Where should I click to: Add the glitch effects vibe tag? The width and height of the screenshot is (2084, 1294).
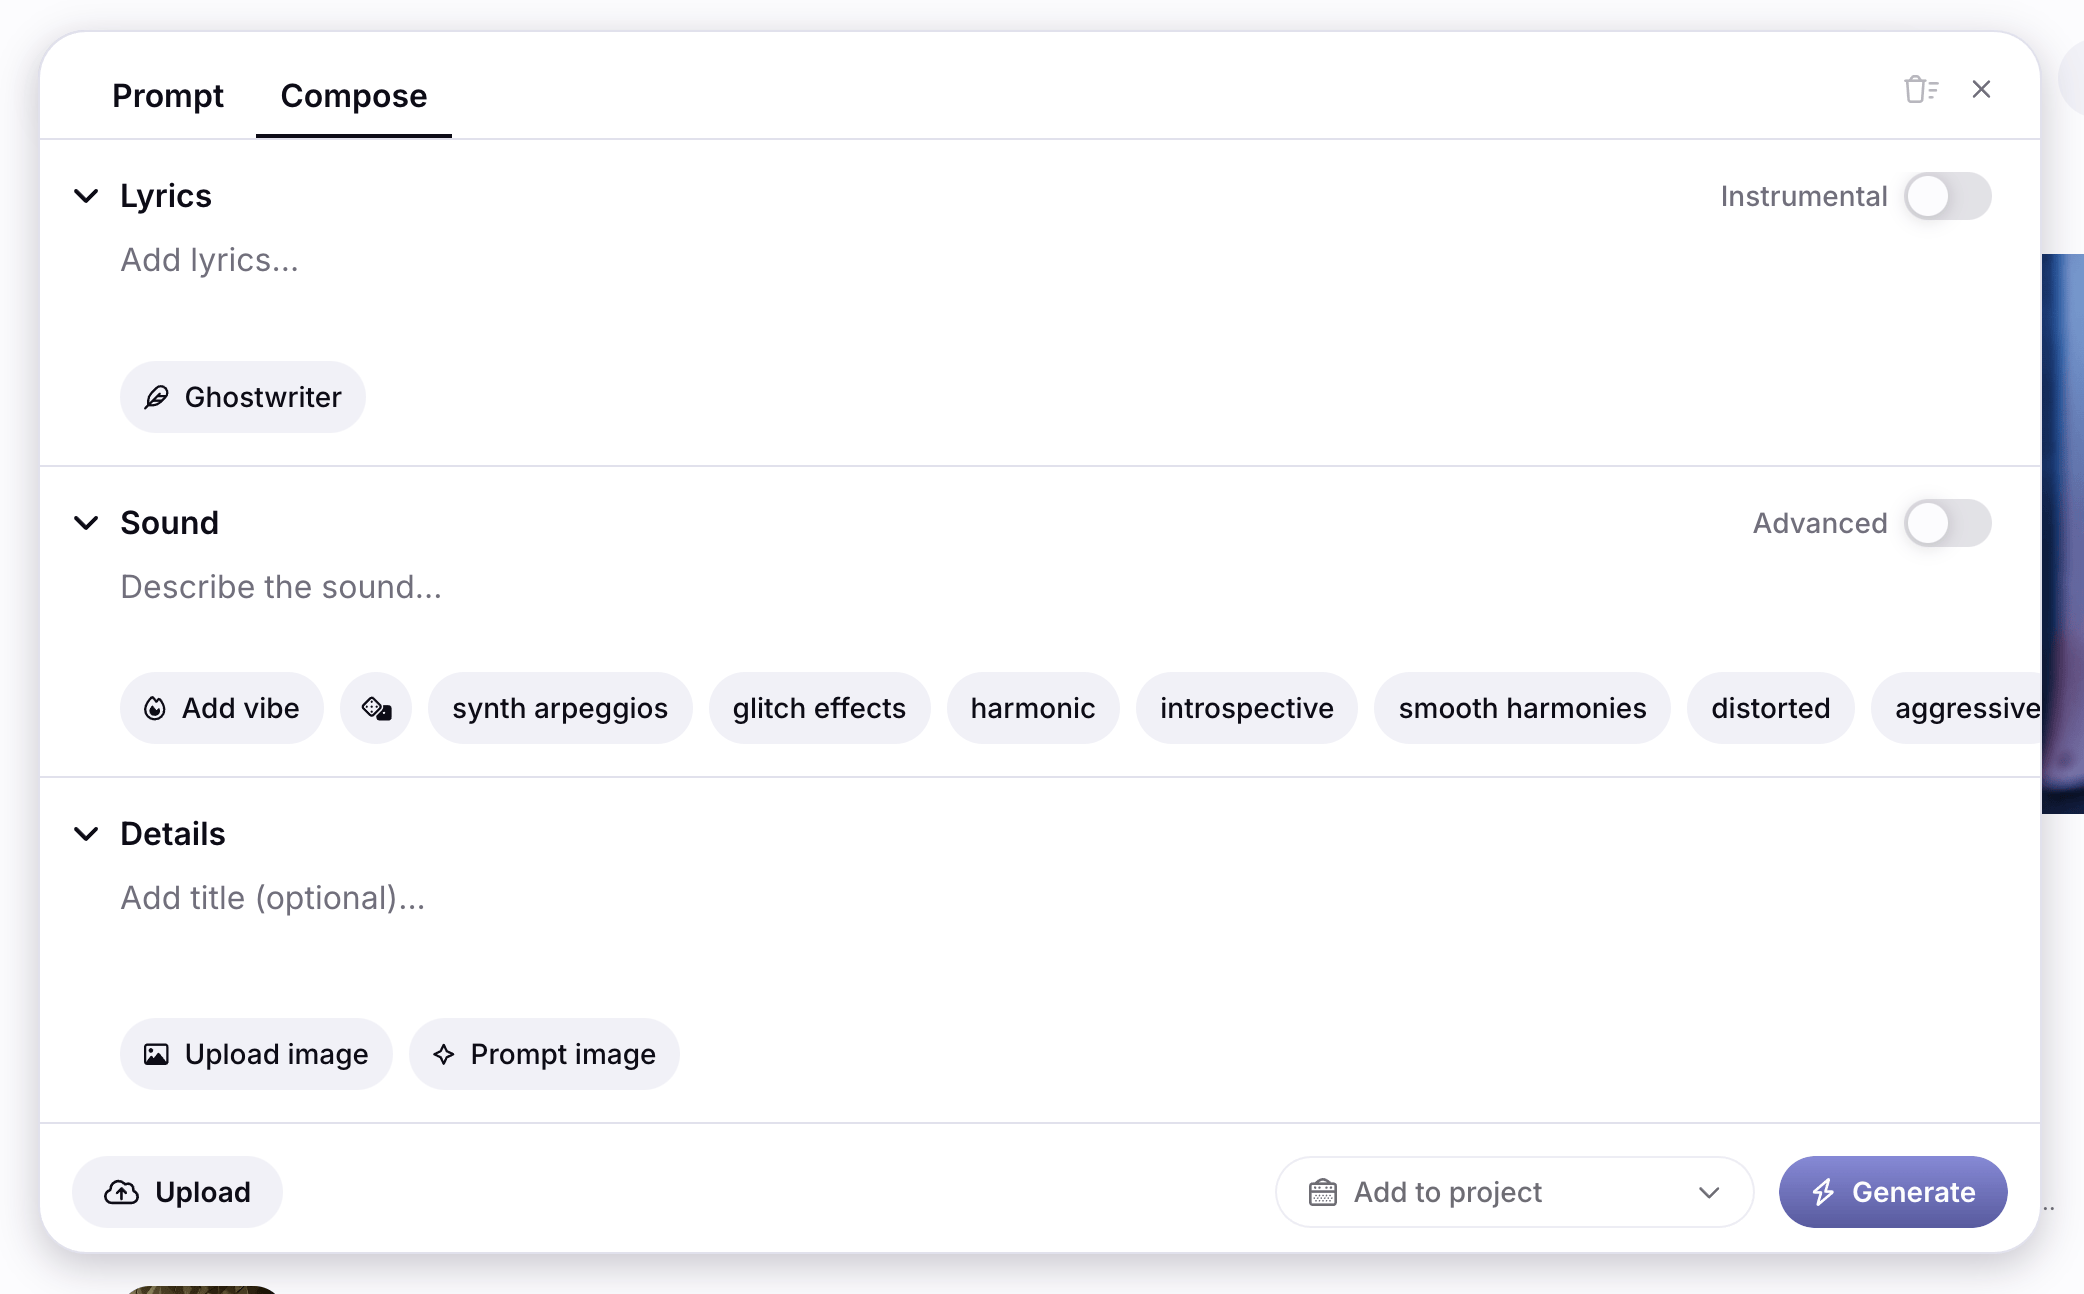point(819,708)
